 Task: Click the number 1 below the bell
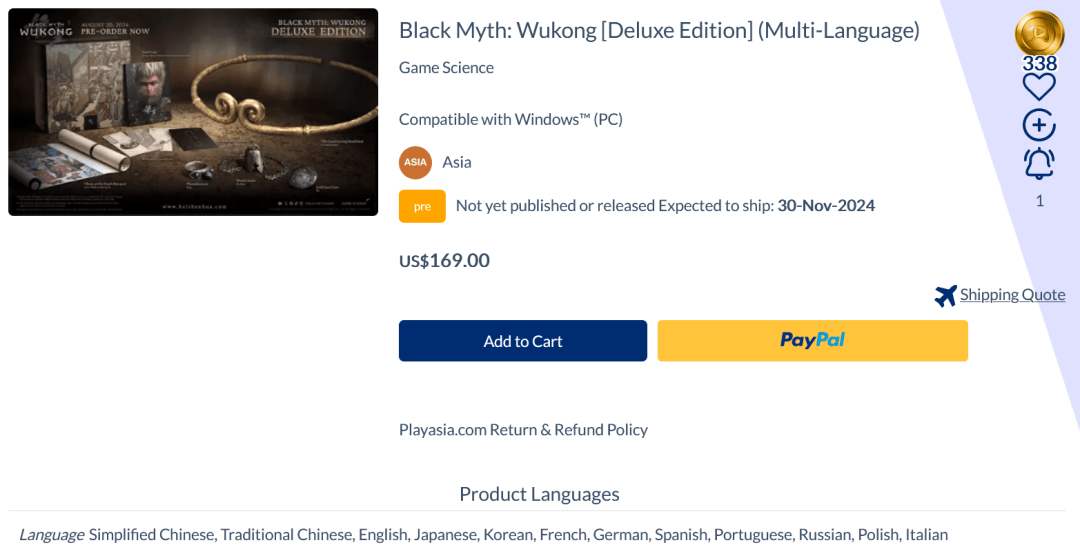point(1039,201)
